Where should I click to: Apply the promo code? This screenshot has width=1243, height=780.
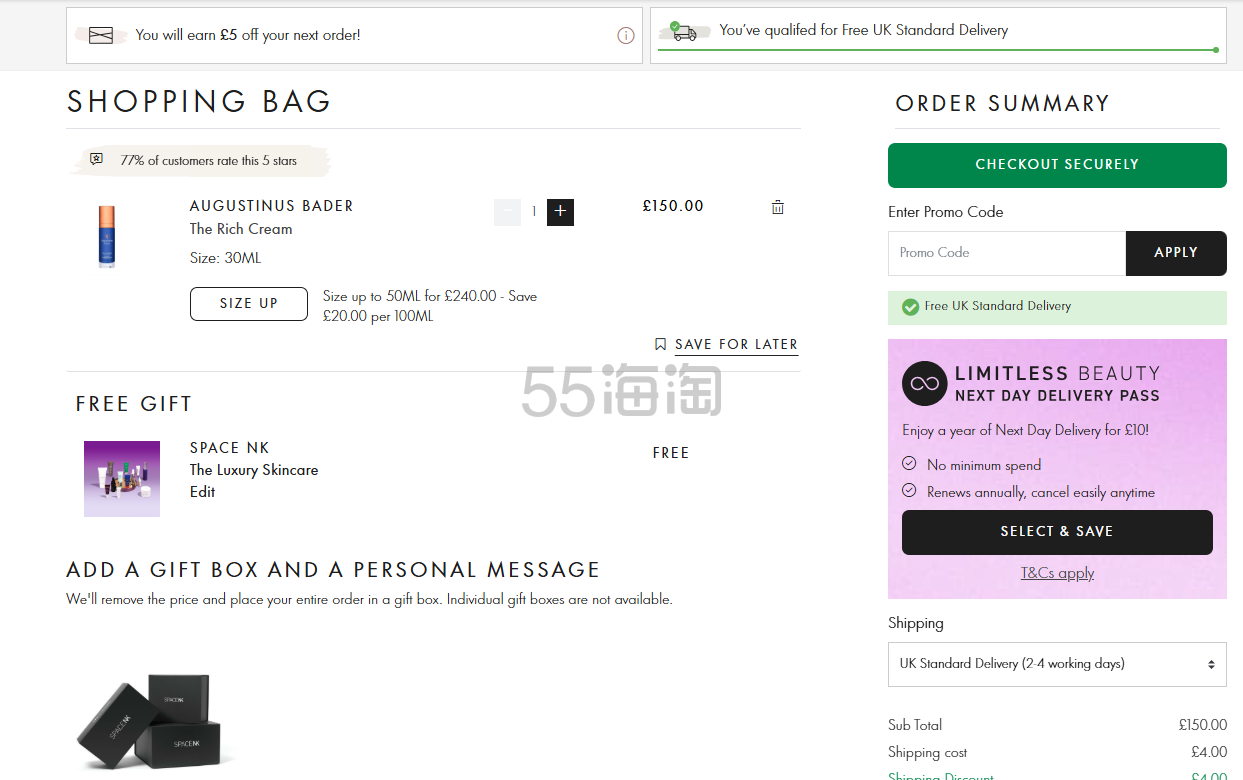tap(1176, 253)
